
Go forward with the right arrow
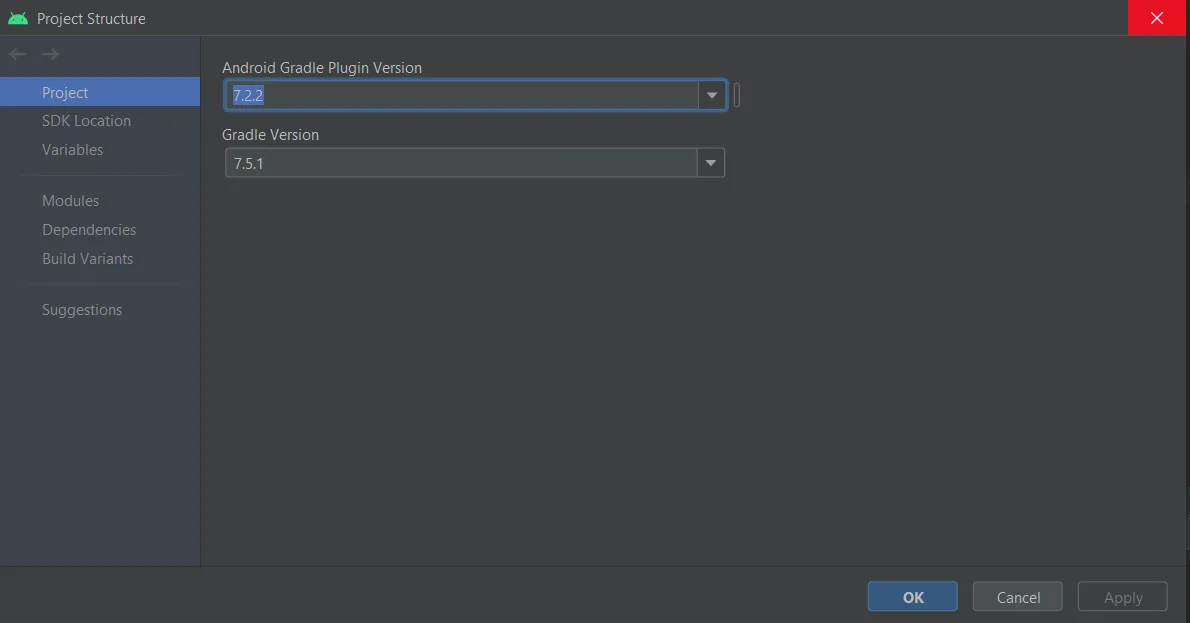click(51, 54)
